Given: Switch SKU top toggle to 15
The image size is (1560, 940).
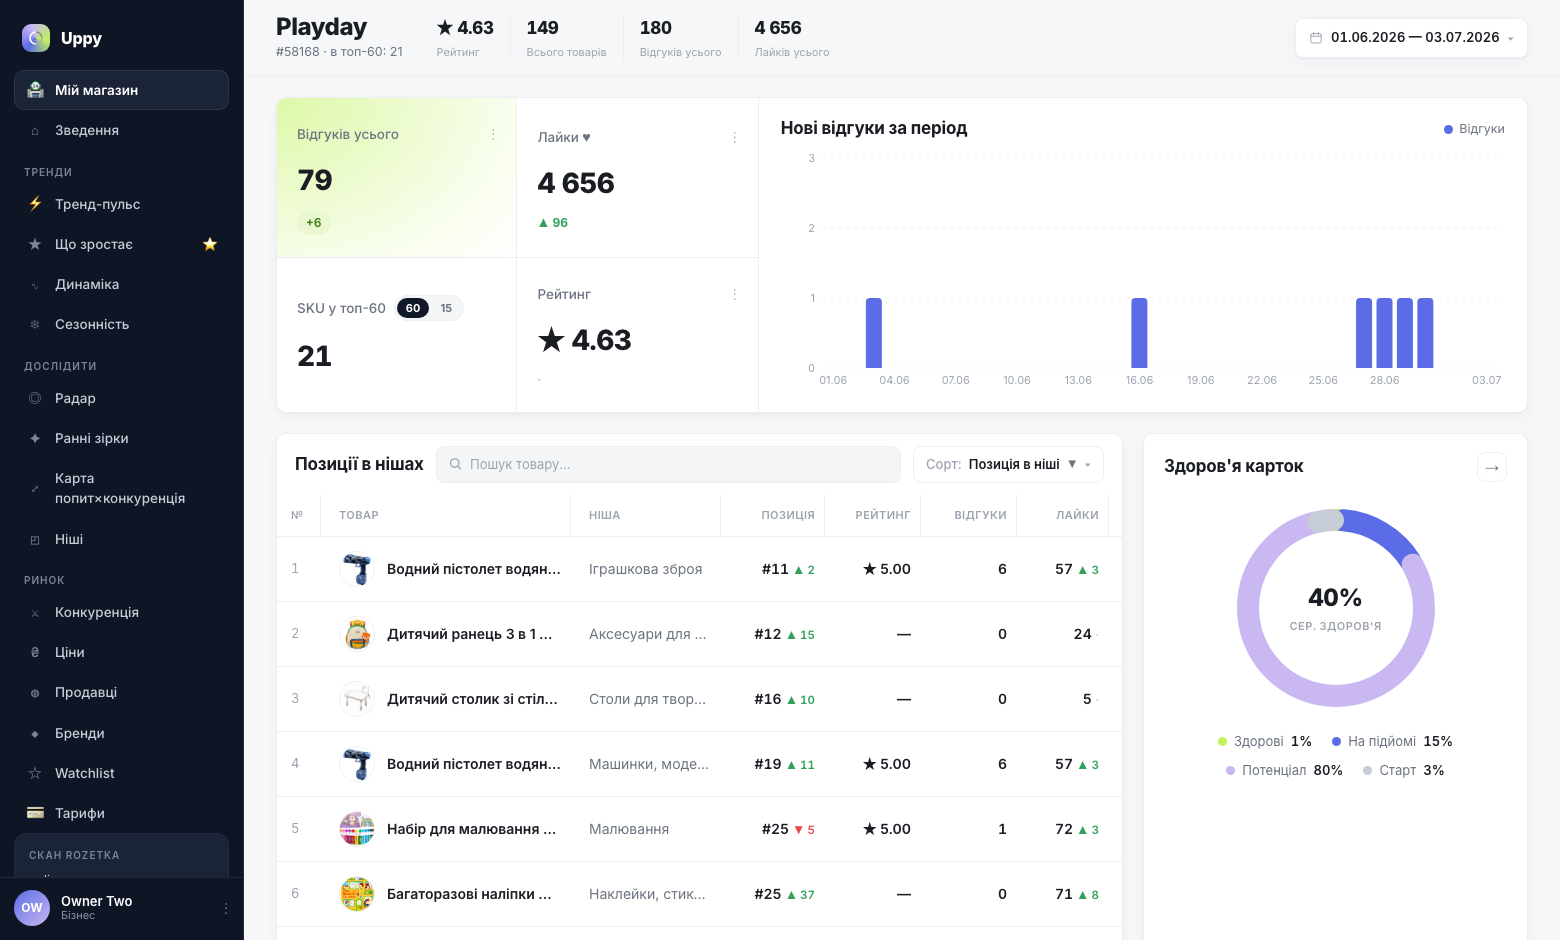Looking at the screenshot, I should (446, 308).
